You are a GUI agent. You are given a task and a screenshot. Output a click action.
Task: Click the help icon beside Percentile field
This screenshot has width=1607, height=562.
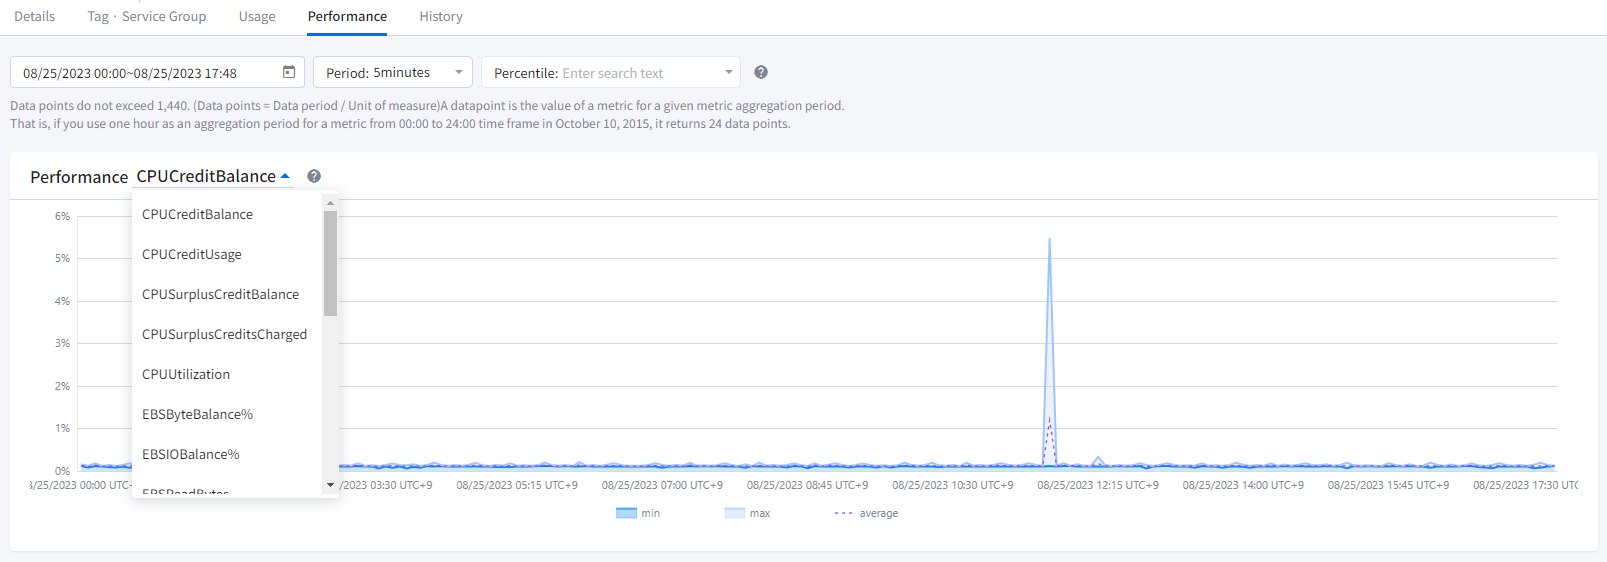[x=761, y=72]
